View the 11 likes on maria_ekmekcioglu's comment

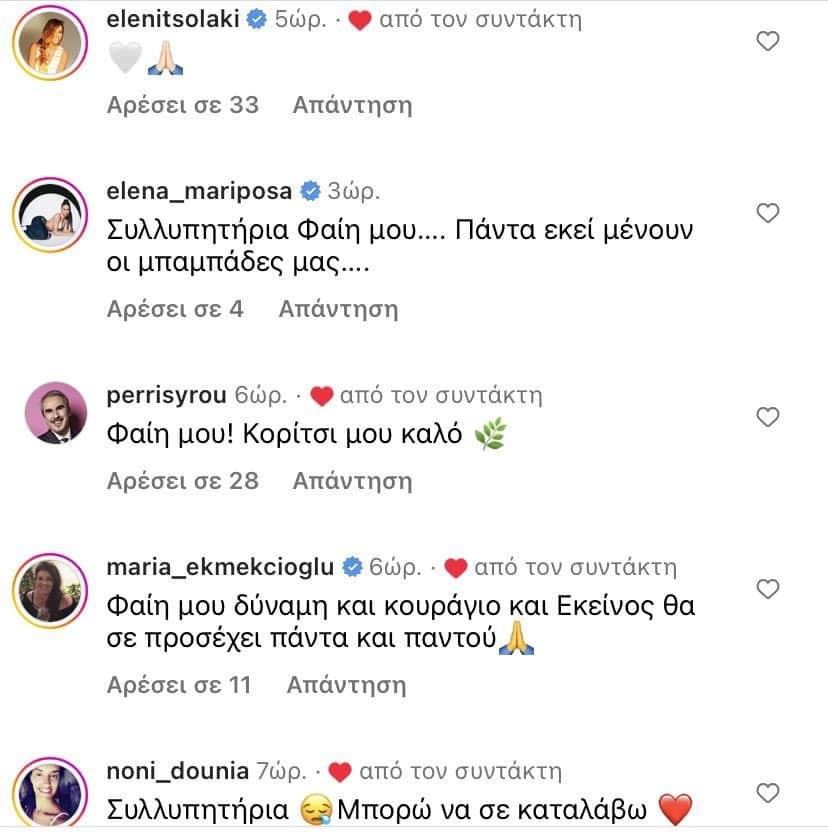coord(178,685)
